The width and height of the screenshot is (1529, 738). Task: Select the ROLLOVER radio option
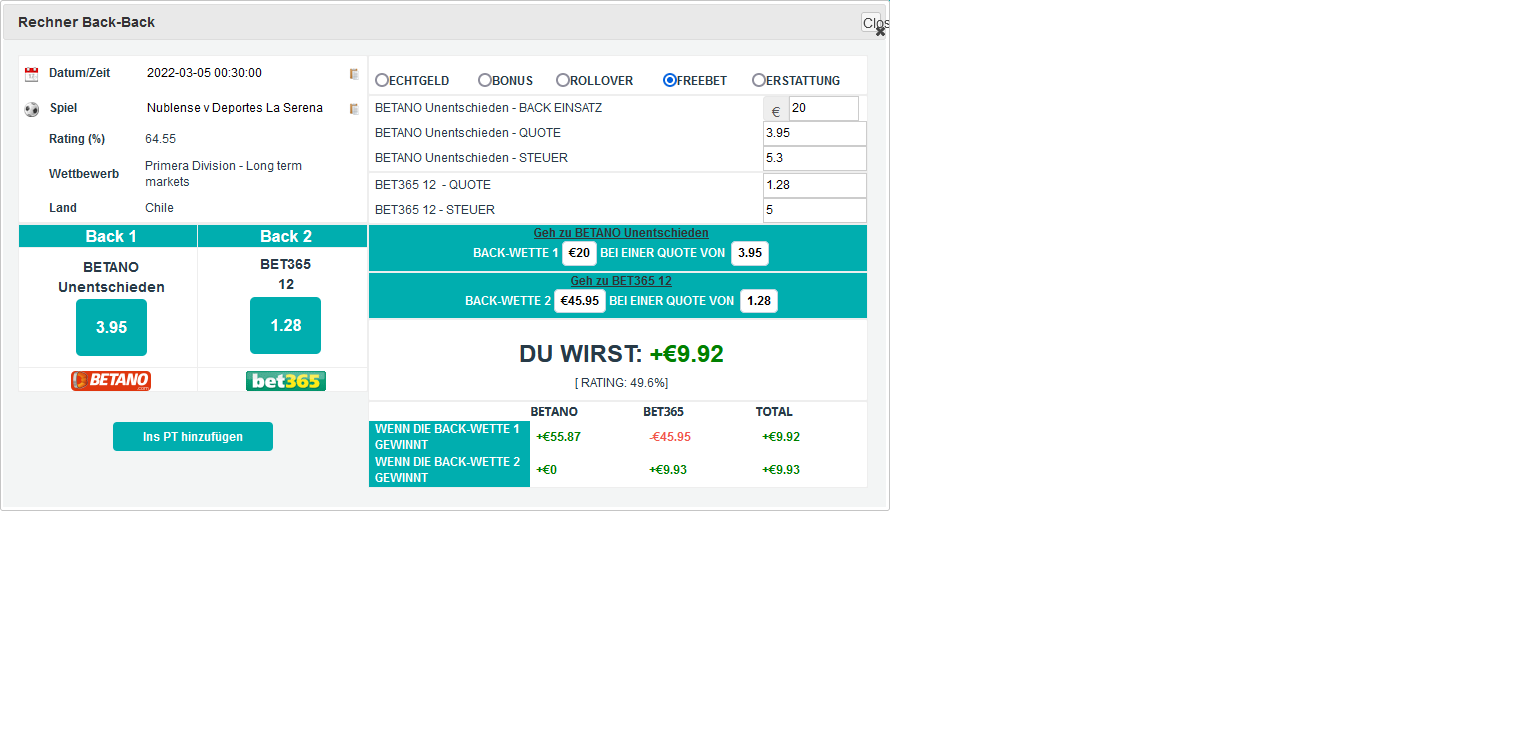tap(563, 80)
